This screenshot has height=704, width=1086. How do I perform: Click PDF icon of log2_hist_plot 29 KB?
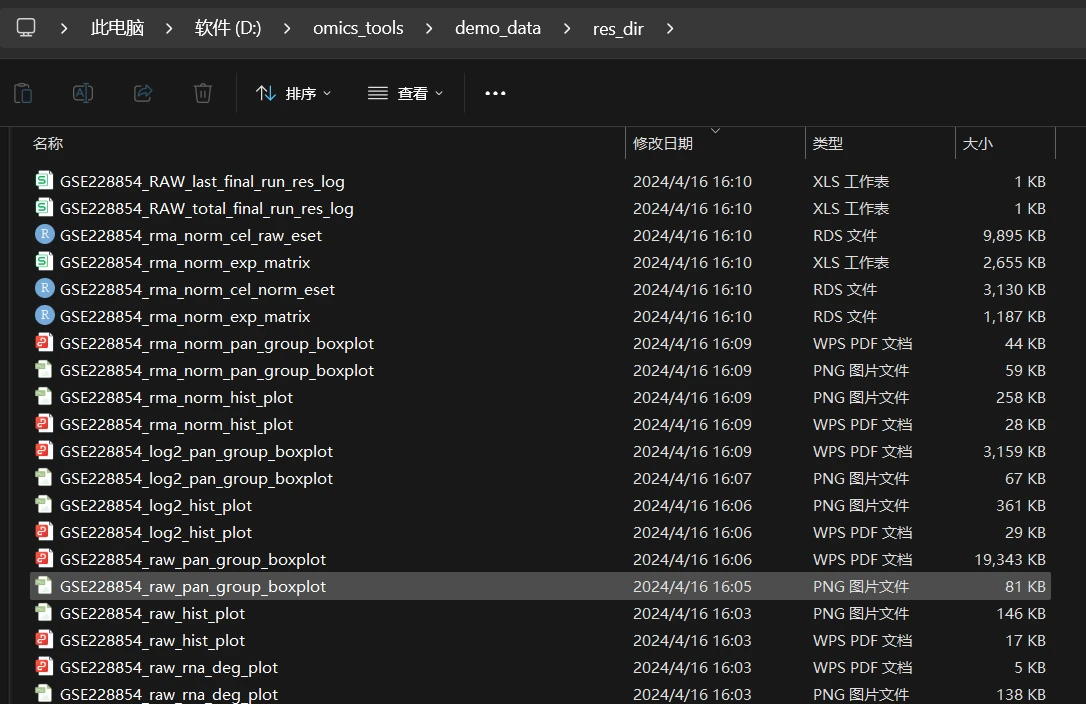coord(44,531)
